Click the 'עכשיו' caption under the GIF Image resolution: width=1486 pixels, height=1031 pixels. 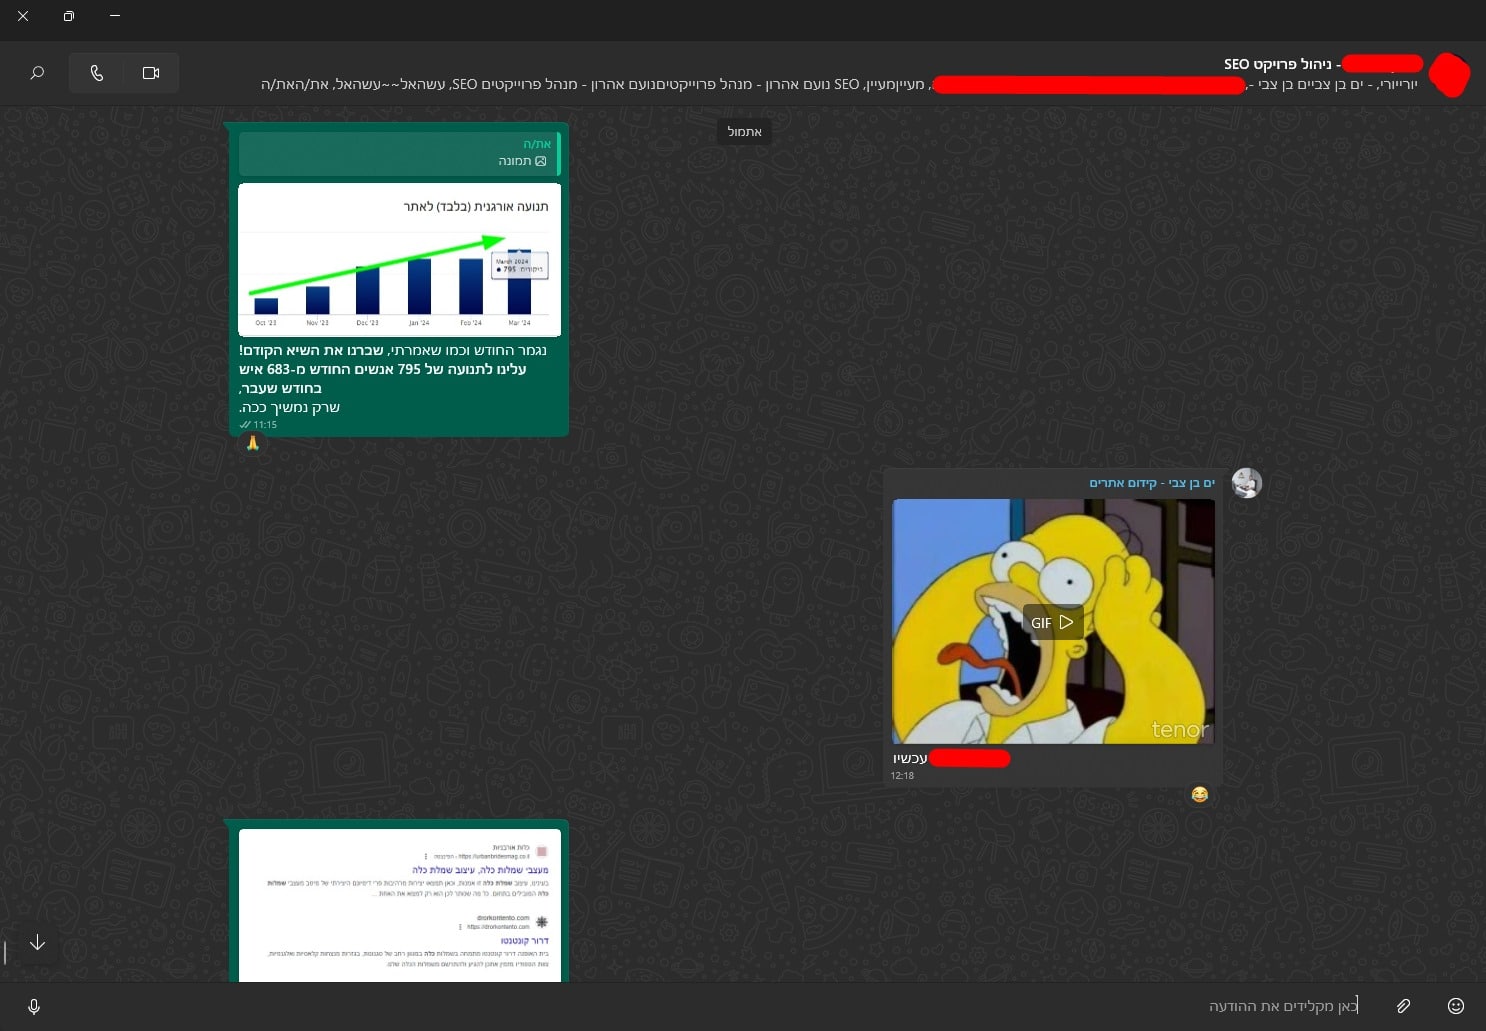910,758
